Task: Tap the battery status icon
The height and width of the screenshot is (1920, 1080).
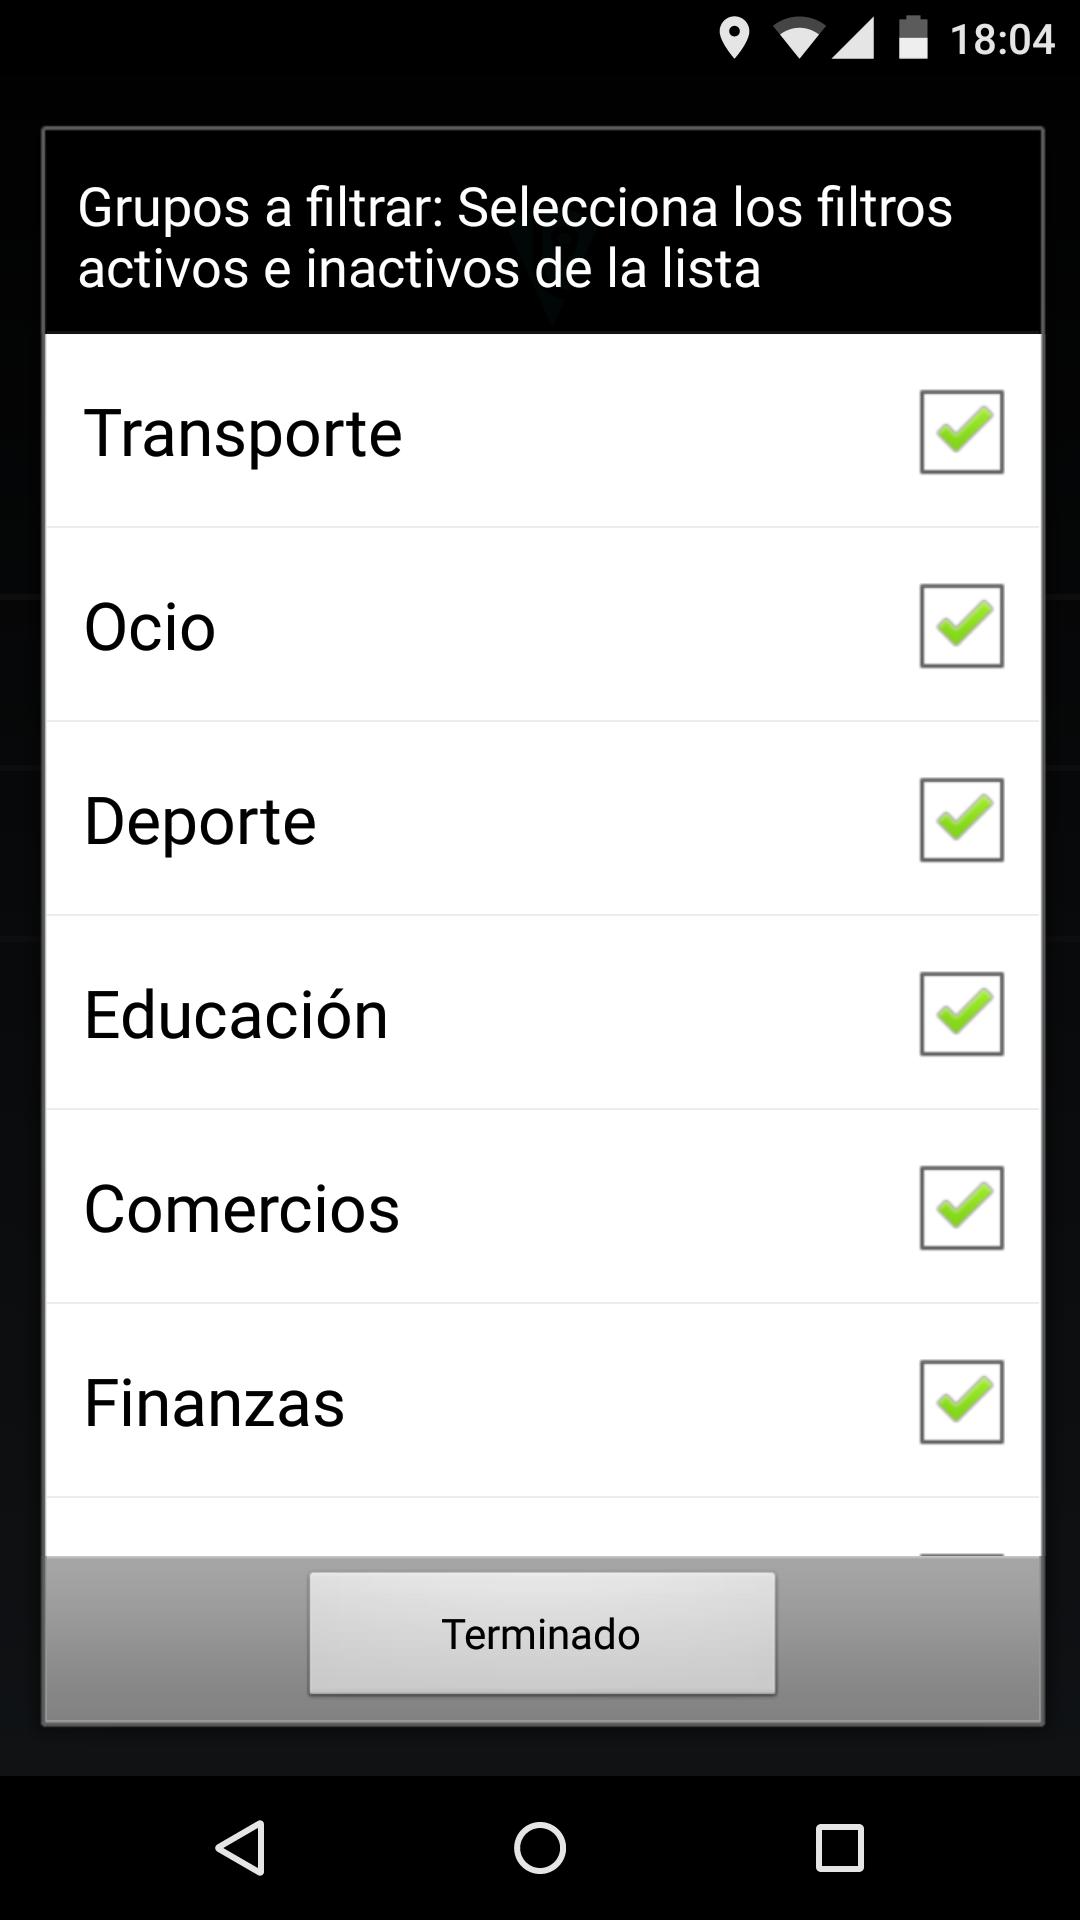Action: coord(913,39)
